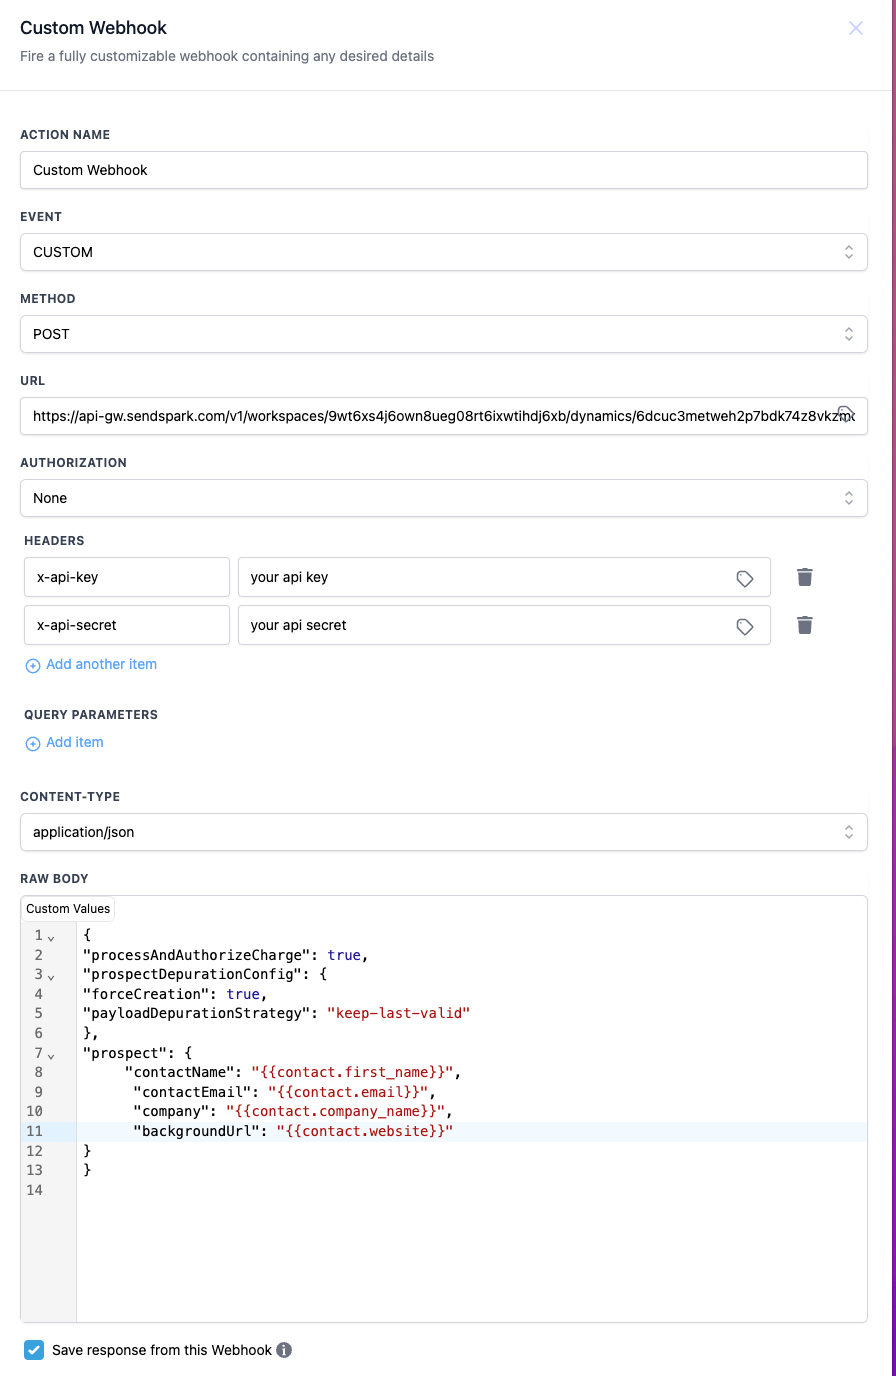Screen dimensions: 896x1376
Task: Click the Custom Values button
Action: (68, 909)
